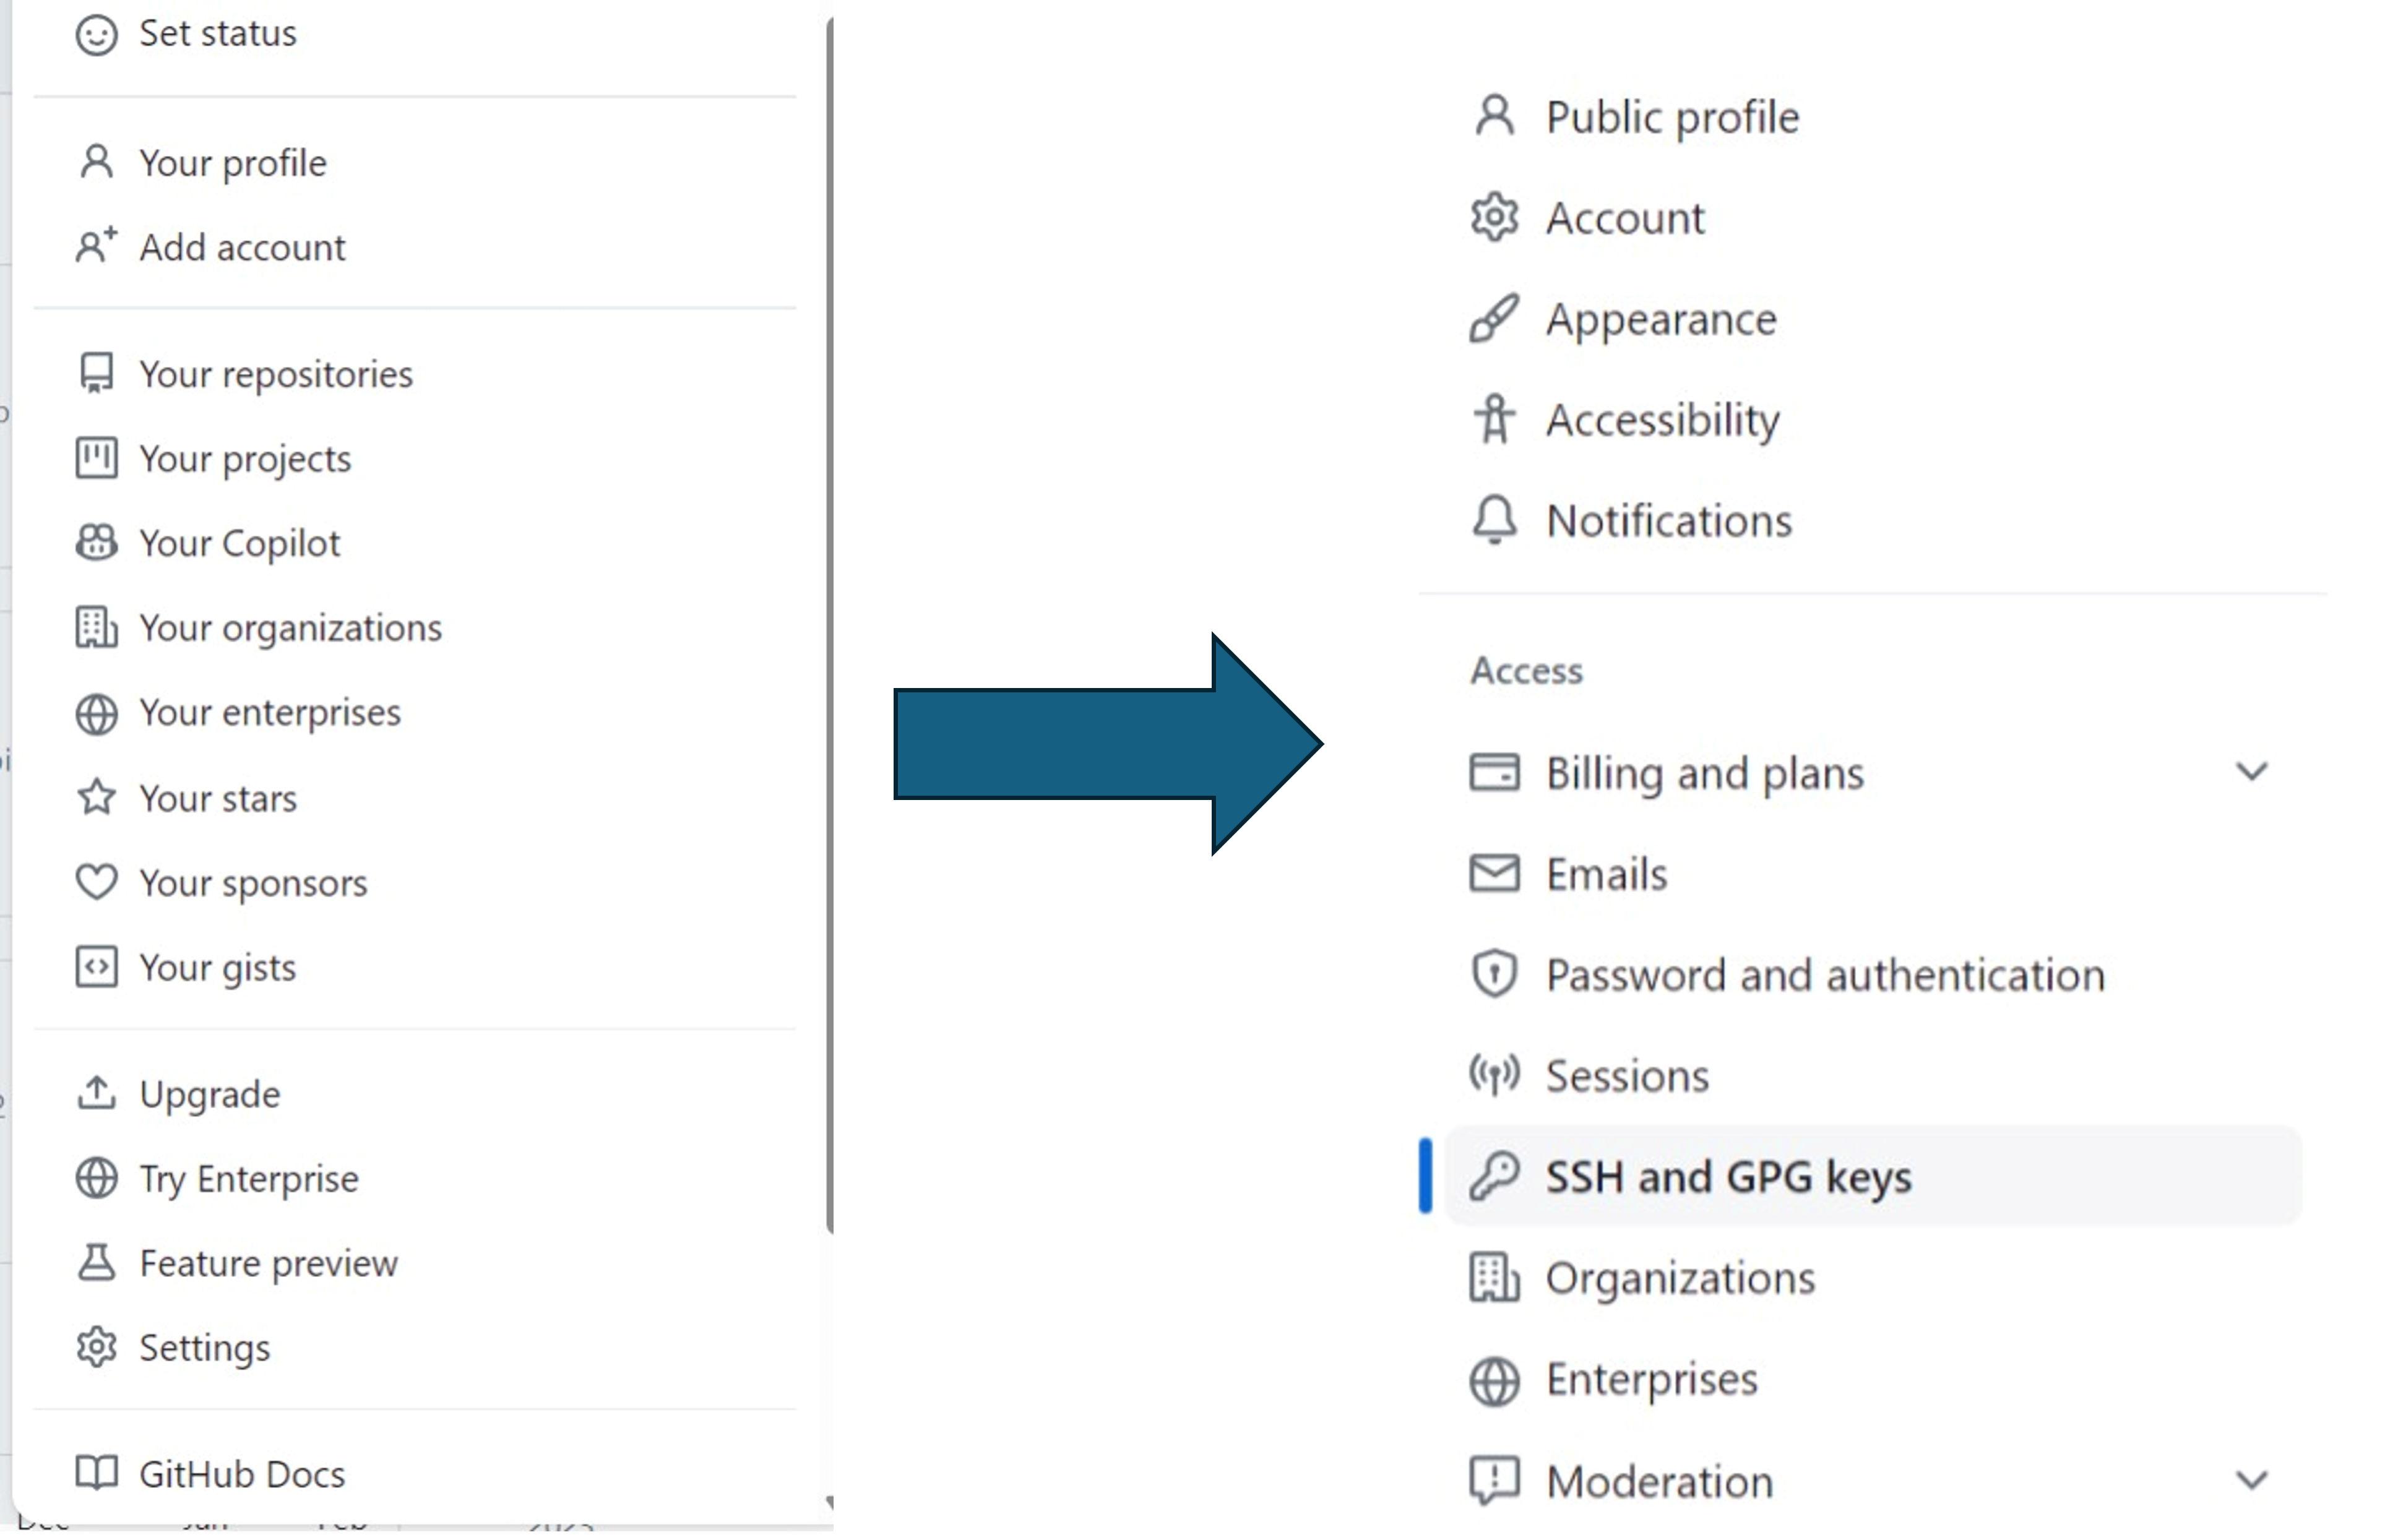Click the paintbrush Appearance icon
This screenshot has height=1540, width=2385.
(x=1494, y=319)
